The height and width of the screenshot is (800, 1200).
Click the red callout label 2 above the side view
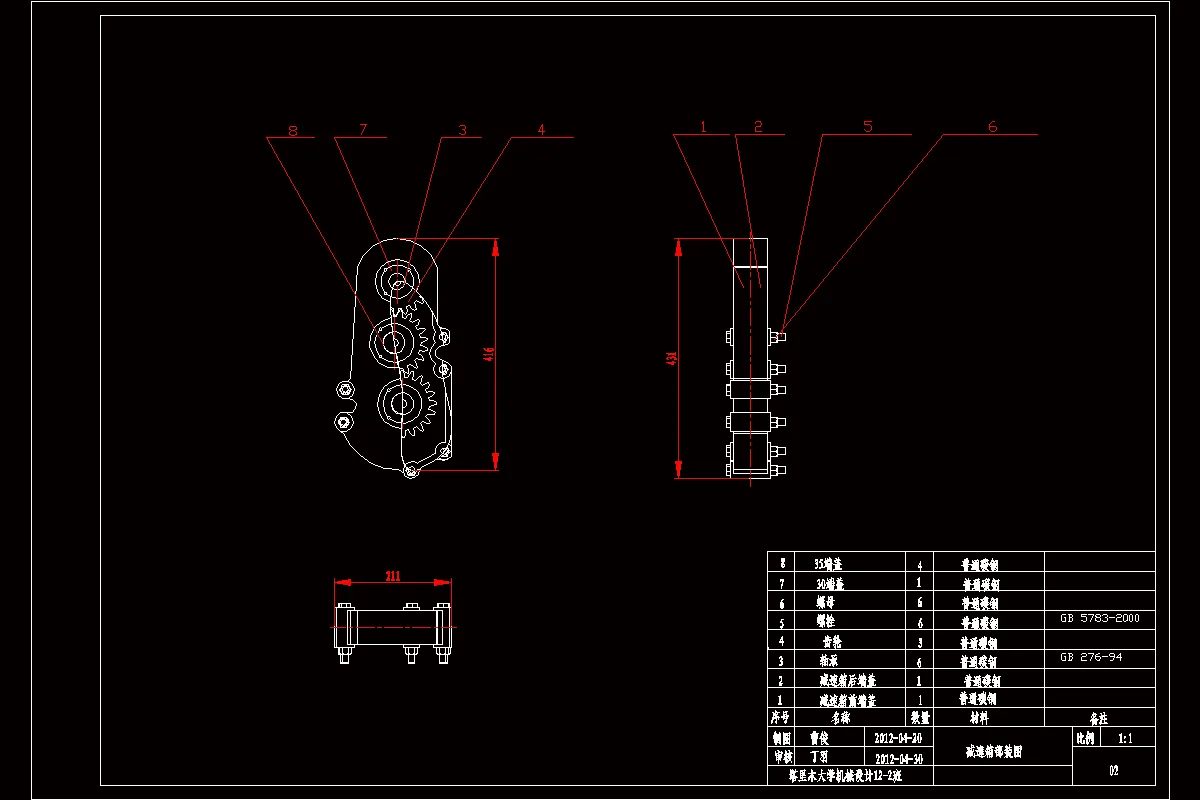pos(758,127)
